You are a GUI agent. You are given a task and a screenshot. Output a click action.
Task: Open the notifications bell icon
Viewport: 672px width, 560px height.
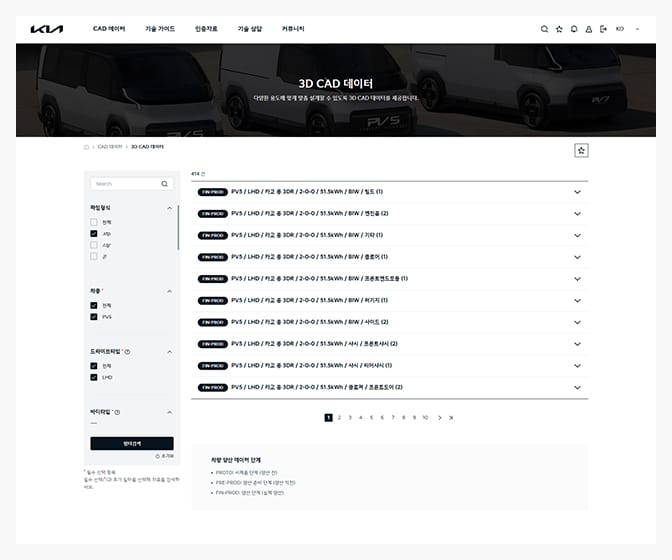pyautogui.click(x=574, y=29)
